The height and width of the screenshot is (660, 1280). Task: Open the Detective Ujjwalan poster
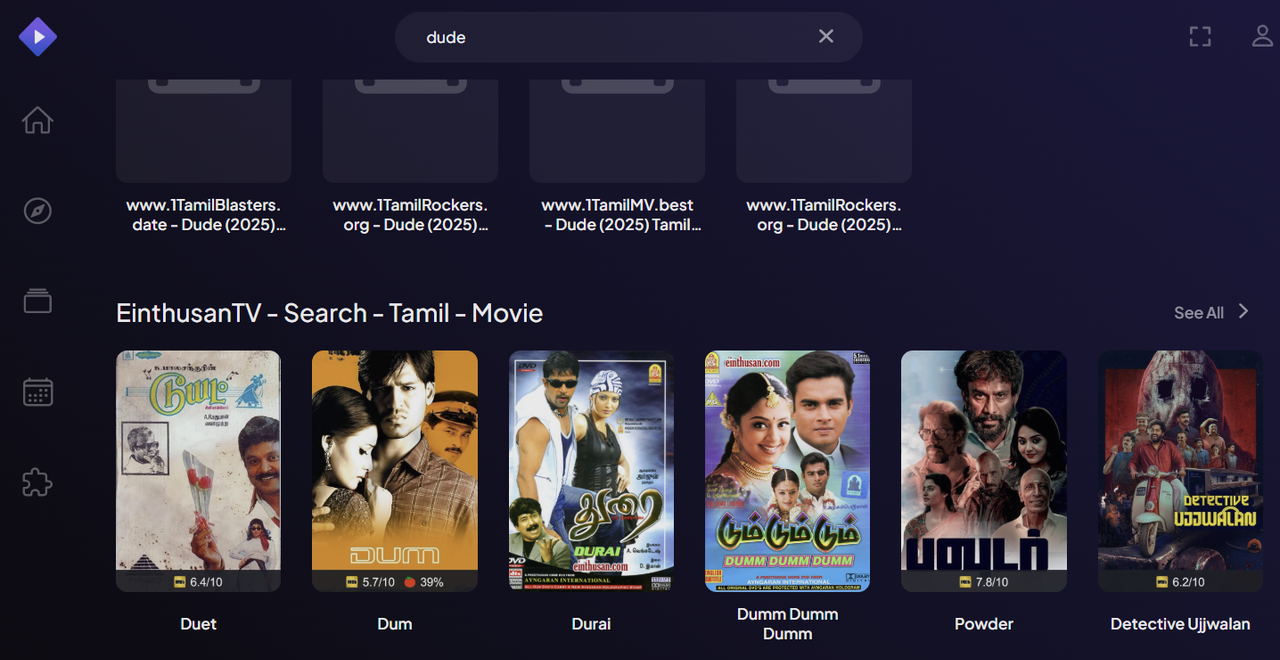1180,471
